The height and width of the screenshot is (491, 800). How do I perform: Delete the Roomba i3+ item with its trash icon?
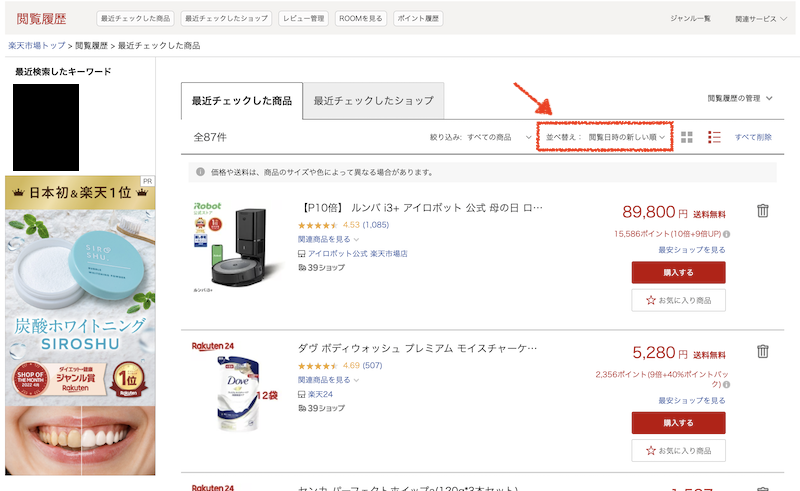[x=762, y=210]
